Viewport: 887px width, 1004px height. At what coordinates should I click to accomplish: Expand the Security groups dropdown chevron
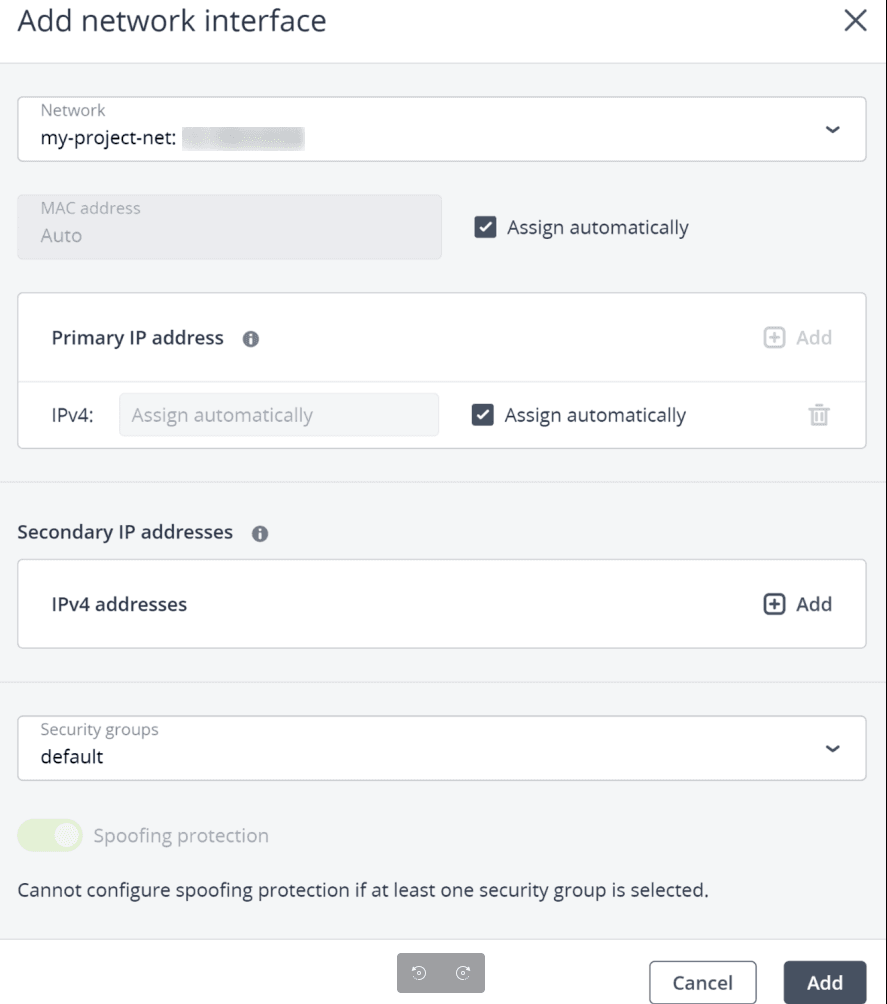[x=832, y=749]
